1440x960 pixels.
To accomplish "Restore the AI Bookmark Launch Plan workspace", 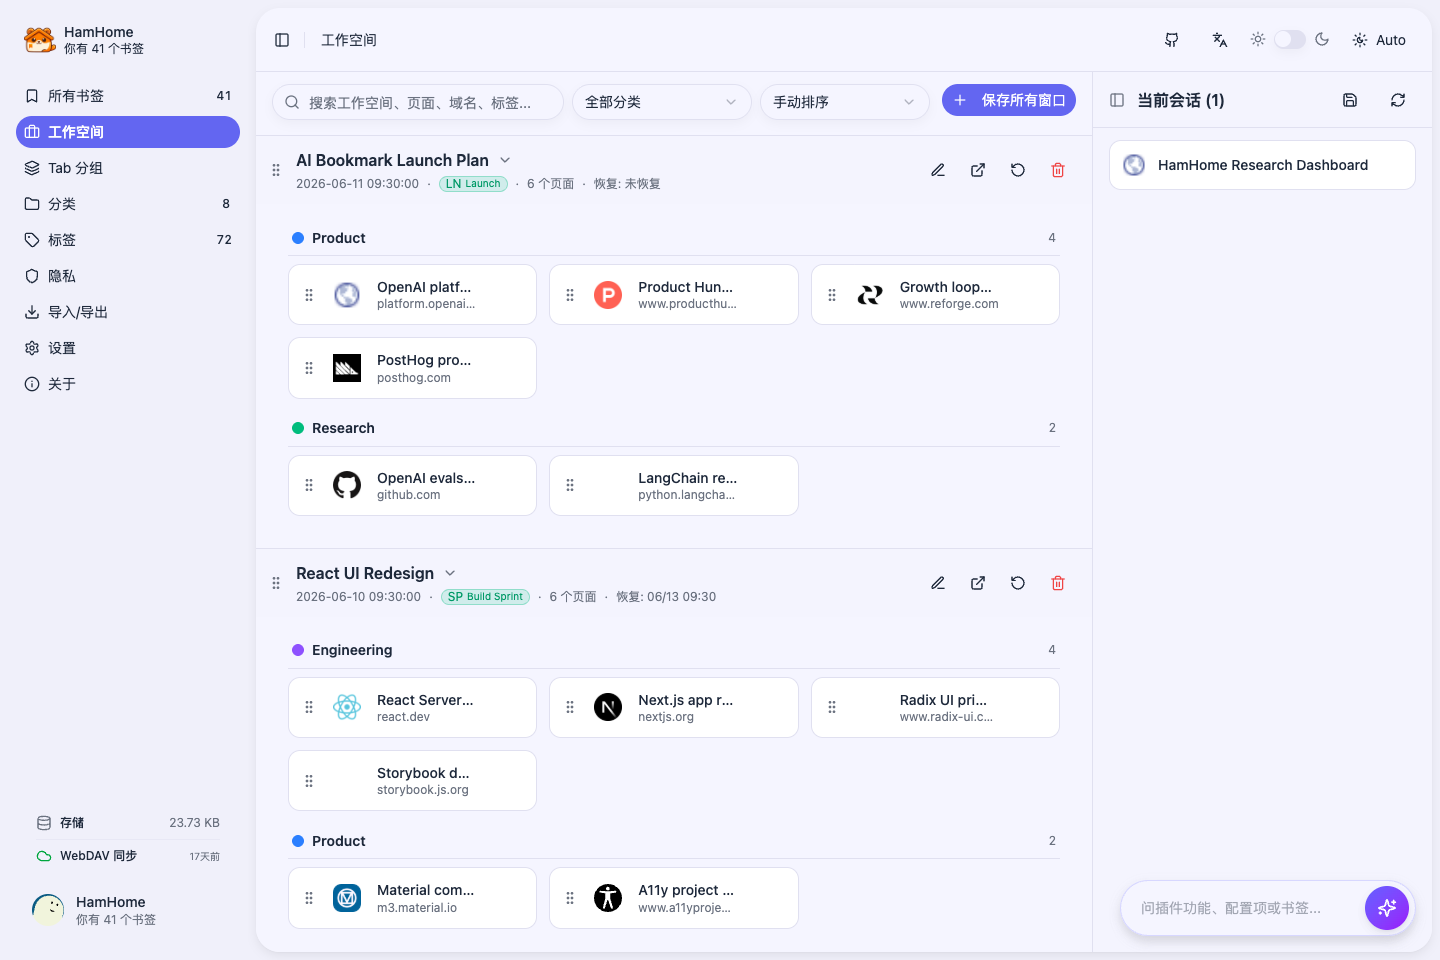I will (x=1018, y=170).
